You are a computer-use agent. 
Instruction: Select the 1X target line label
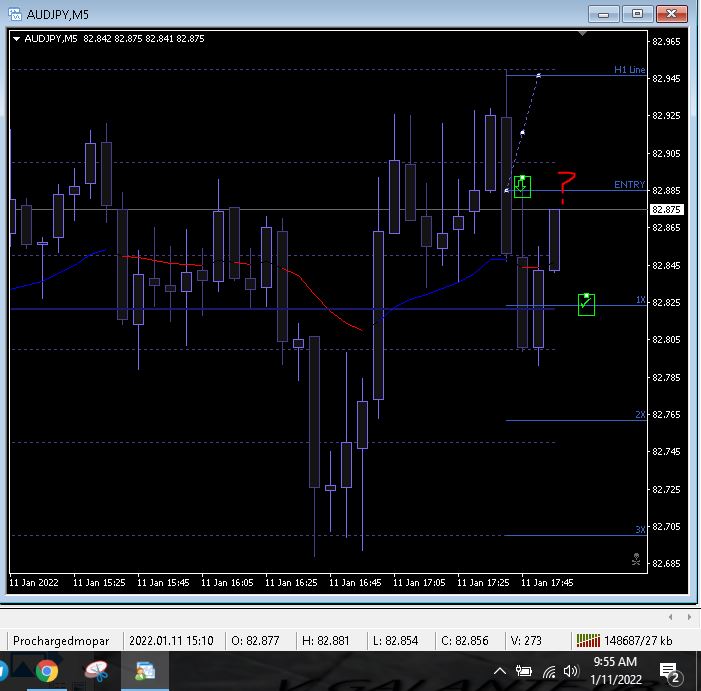641,300
